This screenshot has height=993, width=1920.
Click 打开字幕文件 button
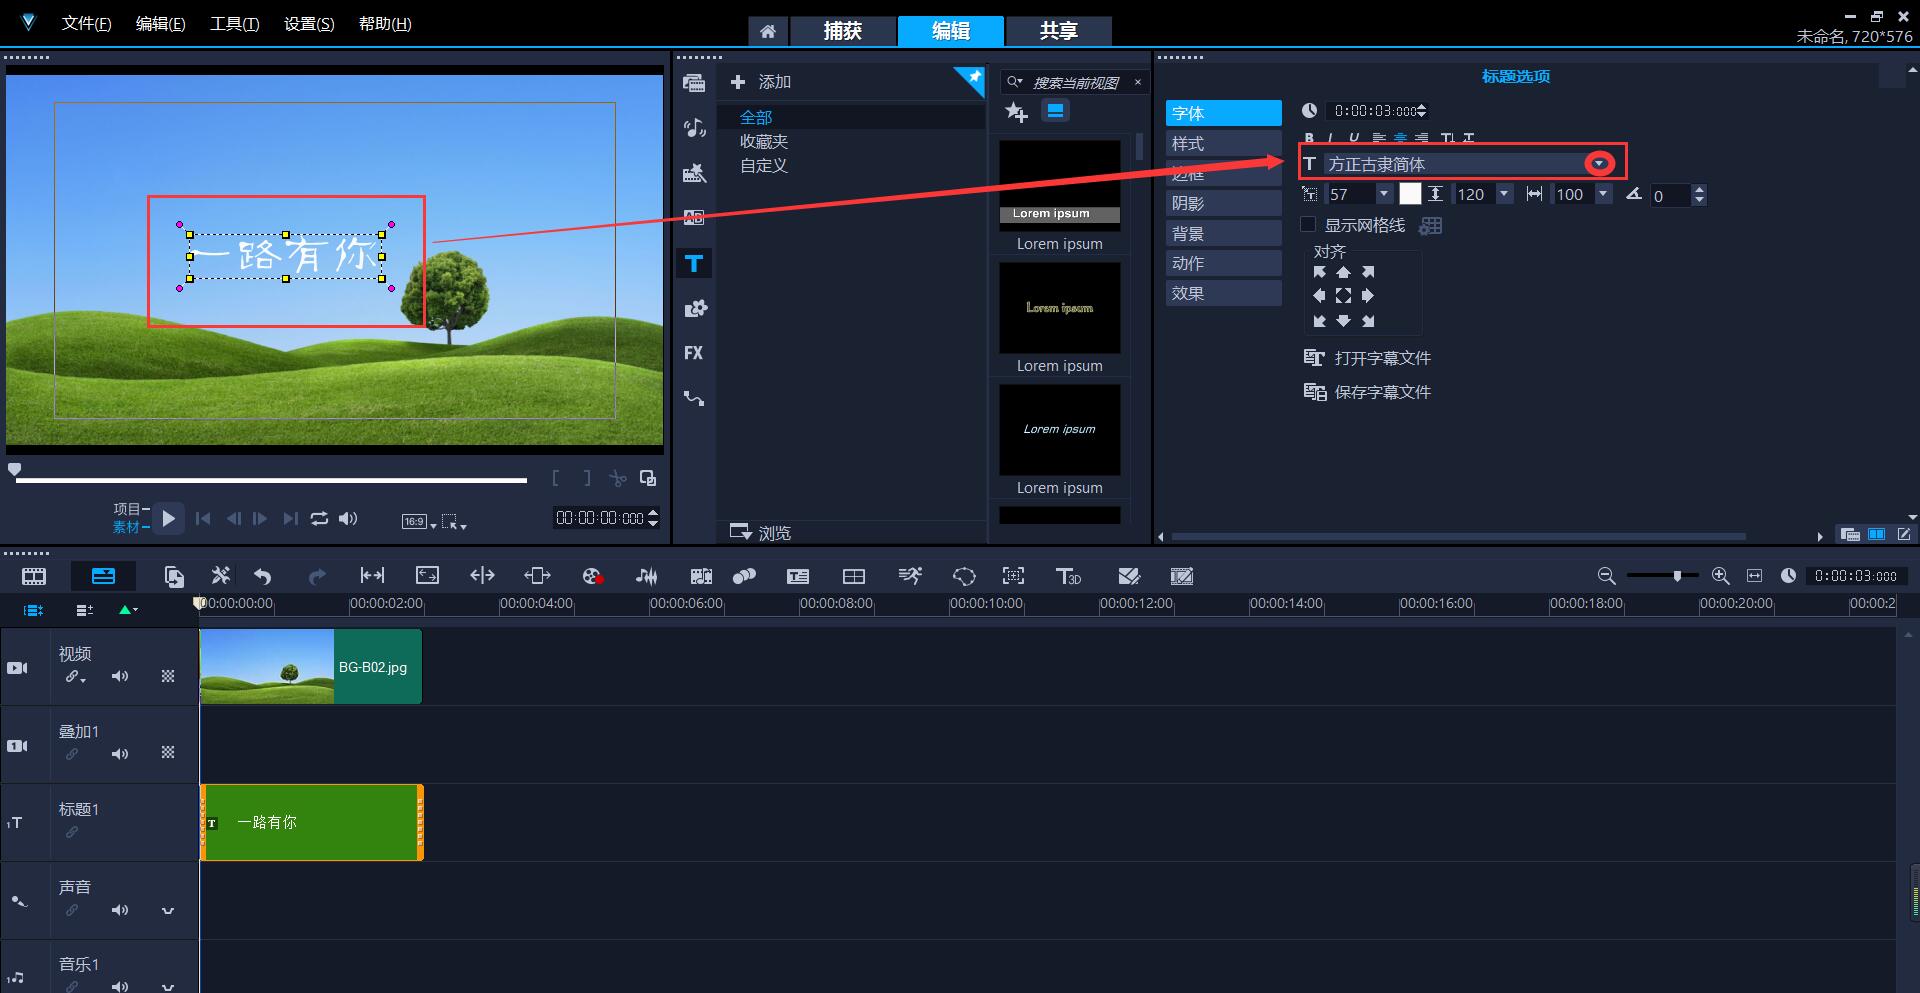point(1368,358)
